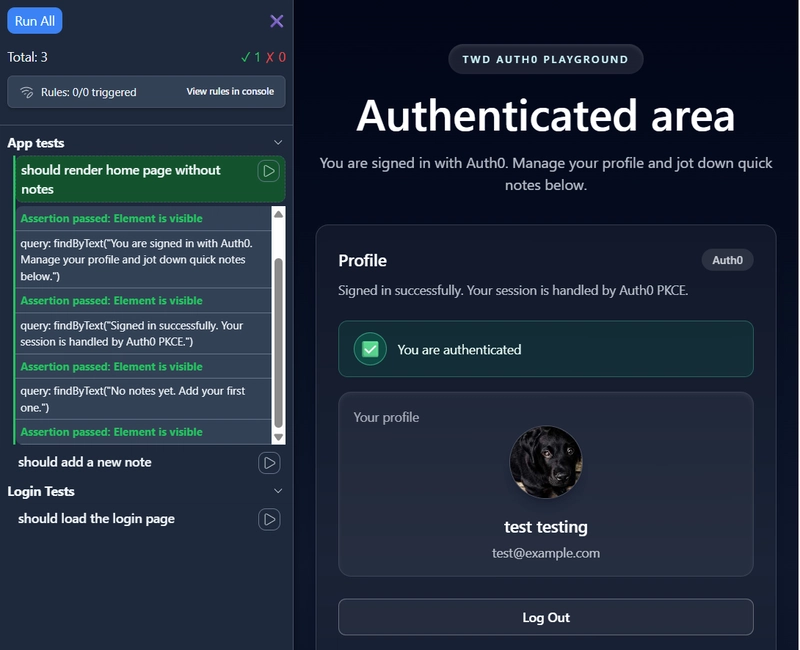Close the test sidebar with X icon
The width and height of the screenshot is (800, 650).
click(277, 21)
